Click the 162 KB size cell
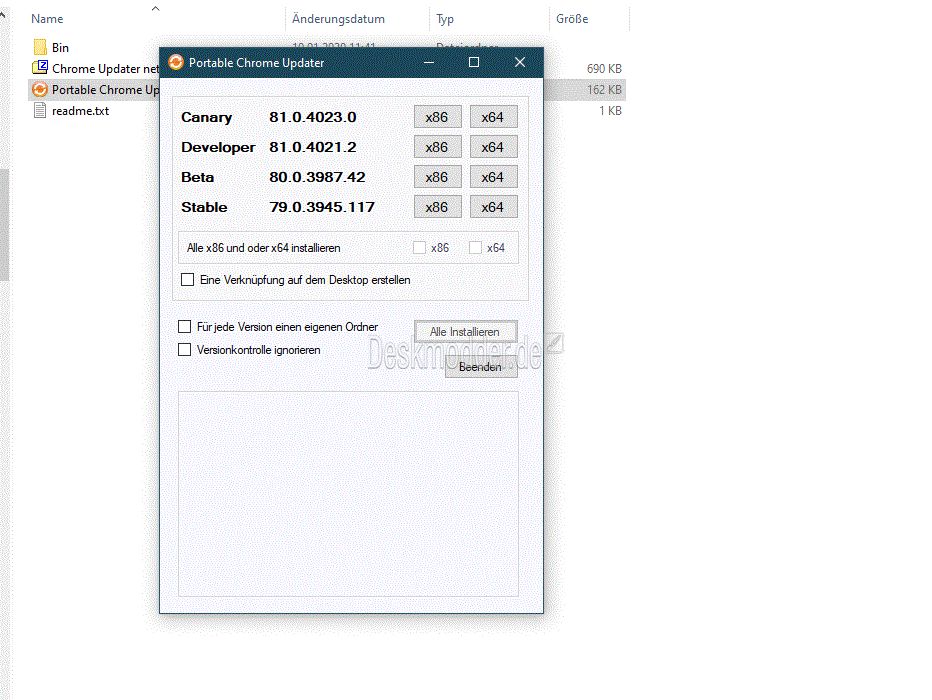 coord(604,90)
